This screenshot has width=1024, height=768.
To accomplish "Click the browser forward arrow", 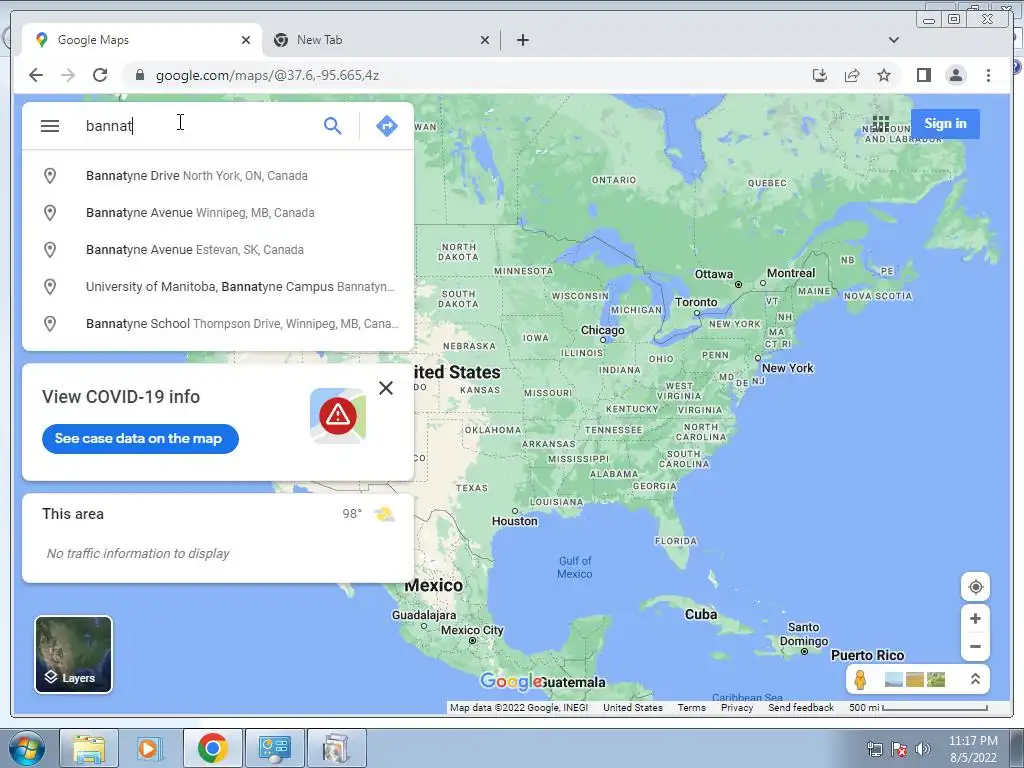I will pos(68,75).
